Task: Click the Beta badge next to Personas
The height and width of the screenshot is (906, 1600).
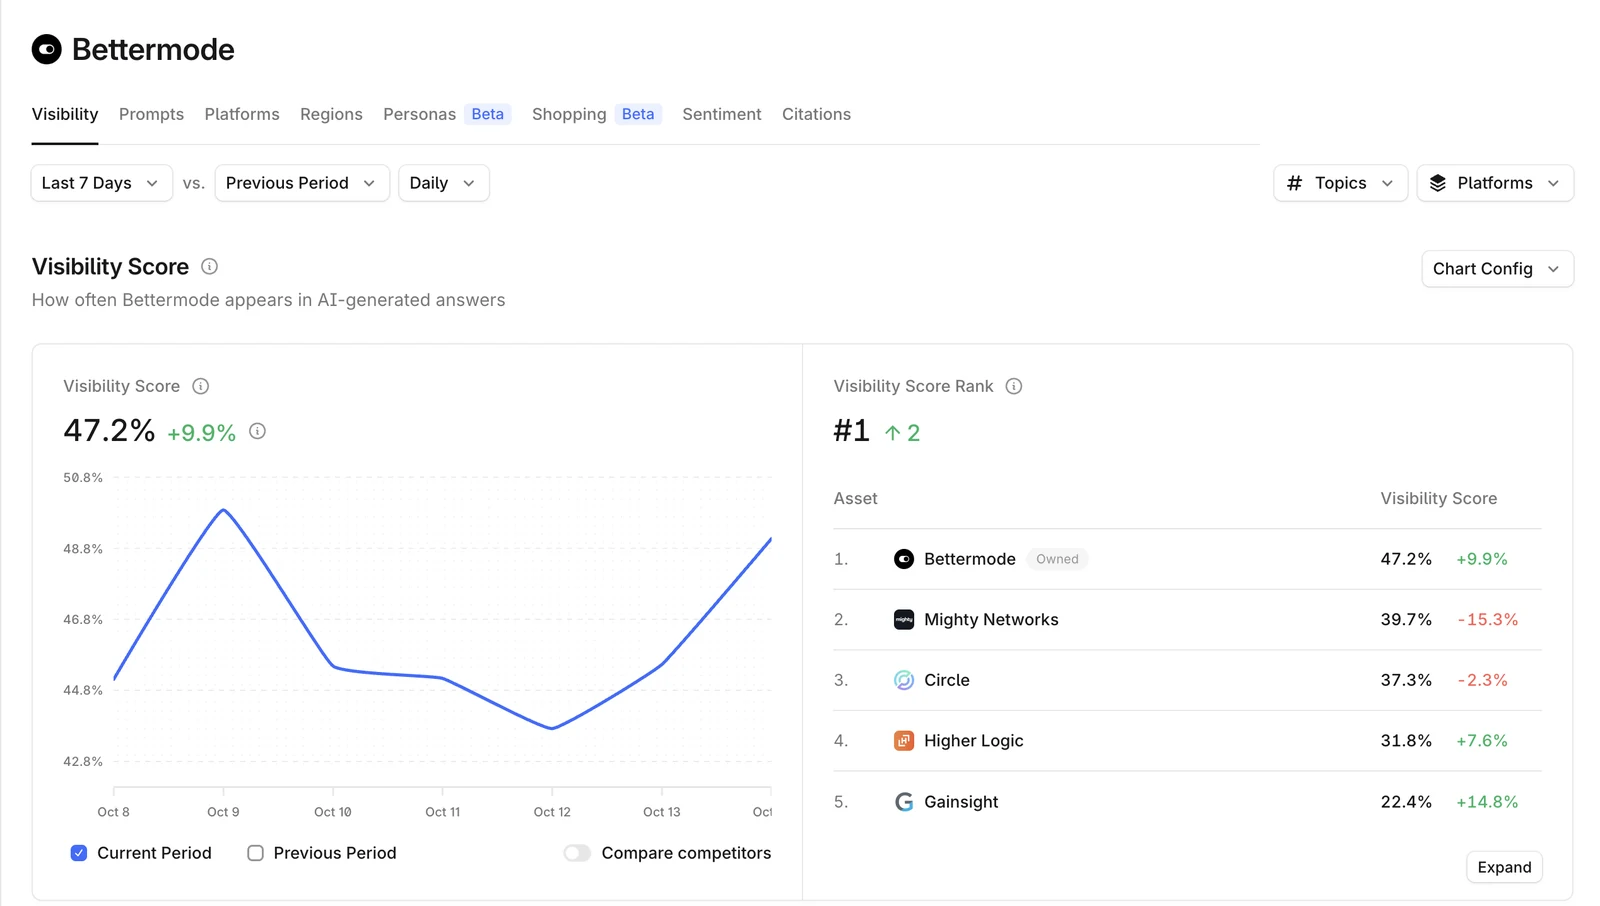Action: coord(488,114)
